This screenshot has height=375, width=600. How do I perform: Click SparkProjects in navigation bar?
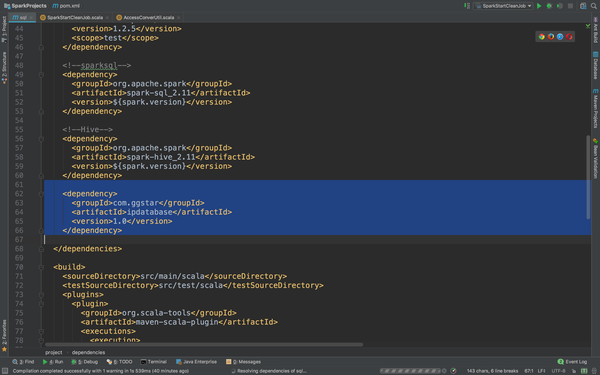click(25, 6)
